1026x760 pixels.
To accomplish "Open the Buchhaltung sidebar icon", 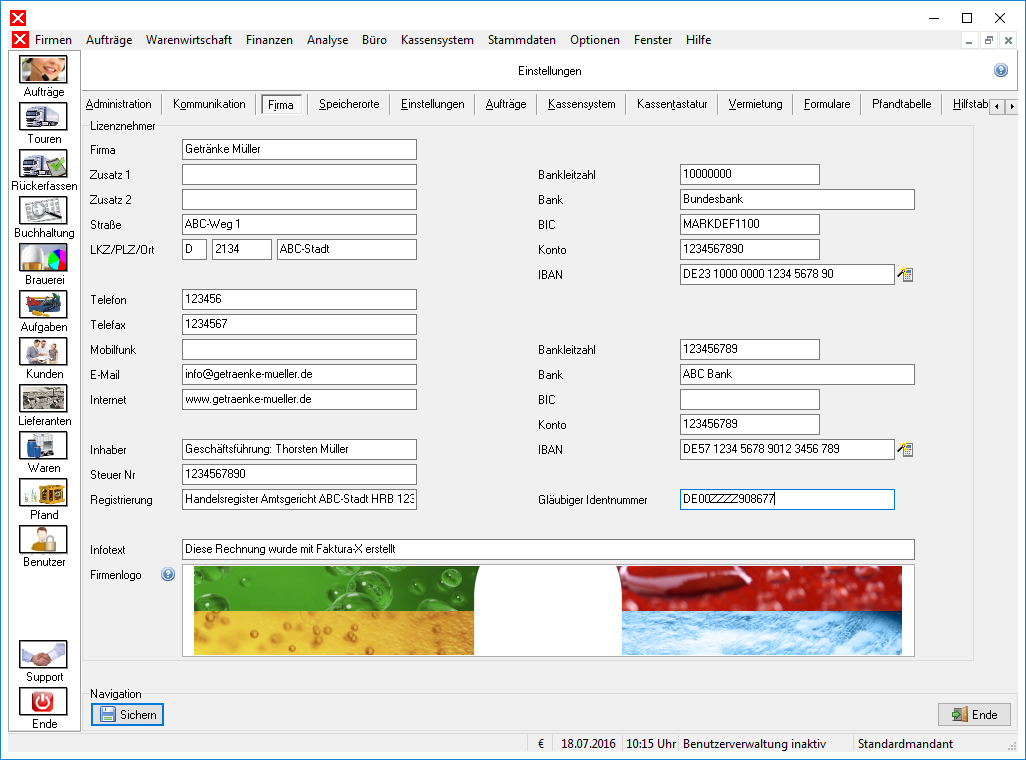I will (x=43, y=211).
